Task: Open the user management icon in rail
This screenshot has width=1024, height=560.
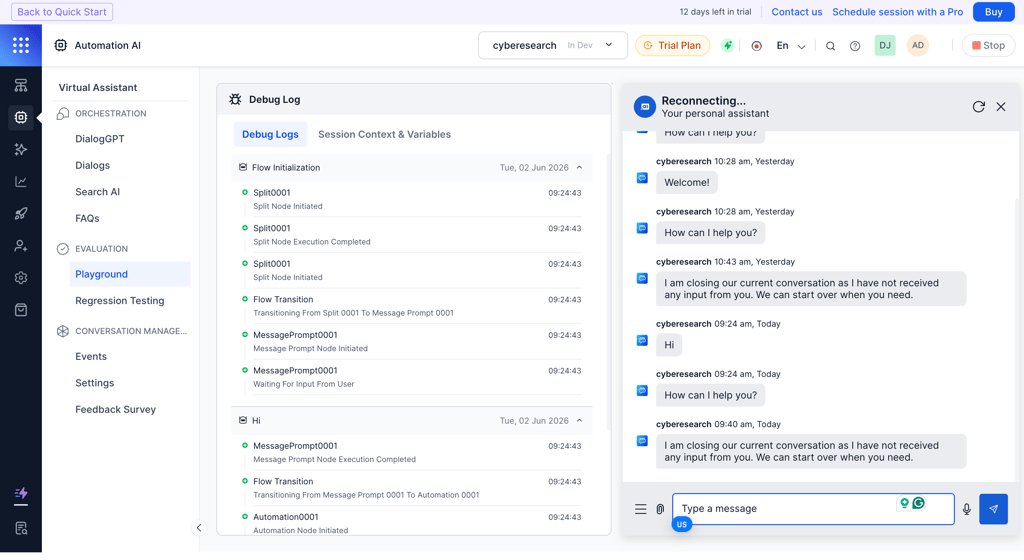Action: [21, 245]
